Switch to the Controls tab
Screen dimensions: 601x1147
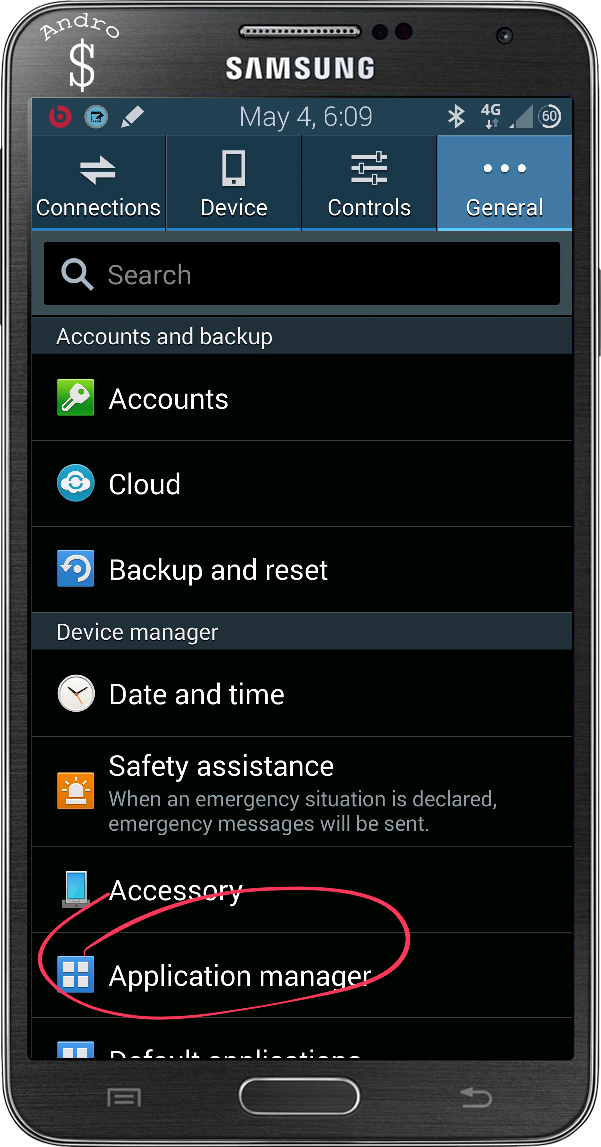pyautogui.click(x=369, y=183)
